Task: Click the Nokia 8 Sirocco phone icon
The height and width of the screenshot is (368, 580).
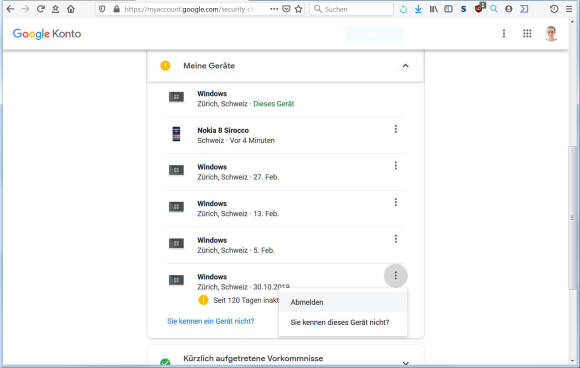Action: tap(176, 134)
